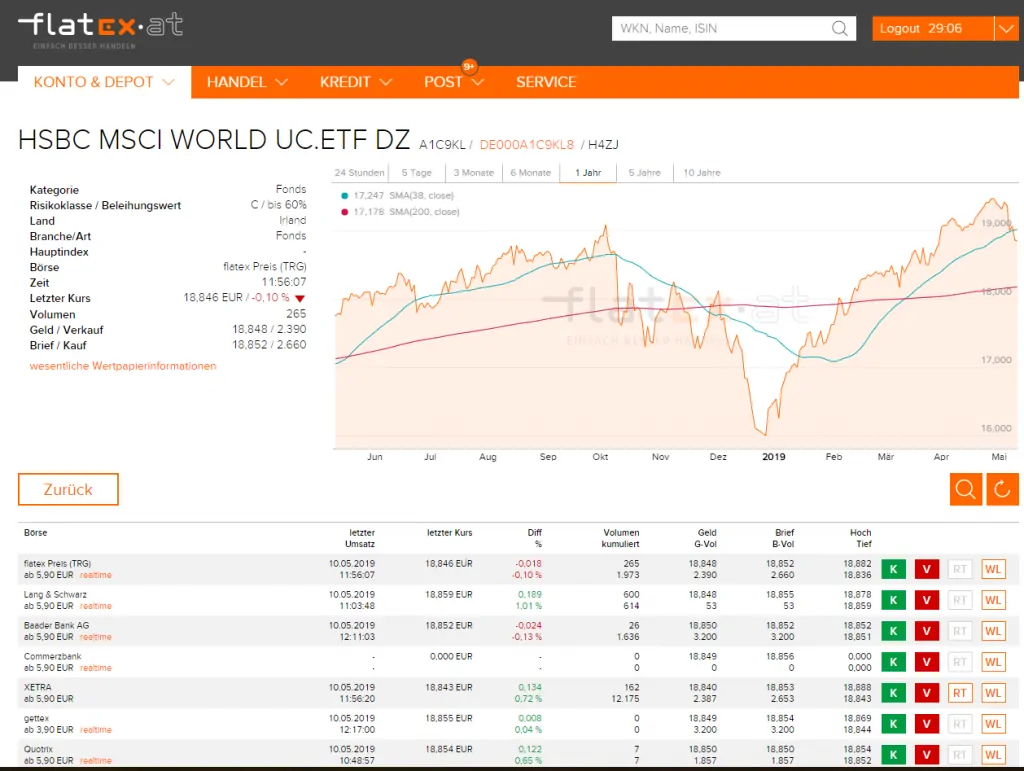Click the Börse column header
The image size is (1024, 771).
point(36,533)
